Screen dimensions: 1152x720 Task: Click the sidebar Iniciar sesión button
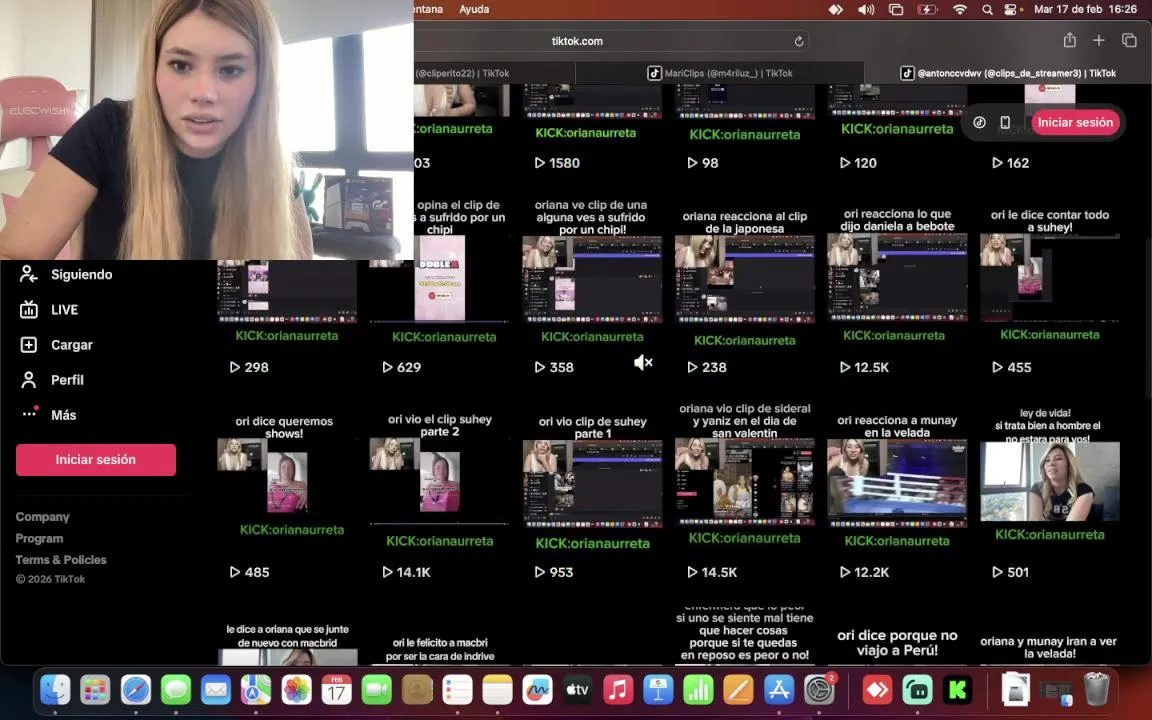click(x=96, y=459)
